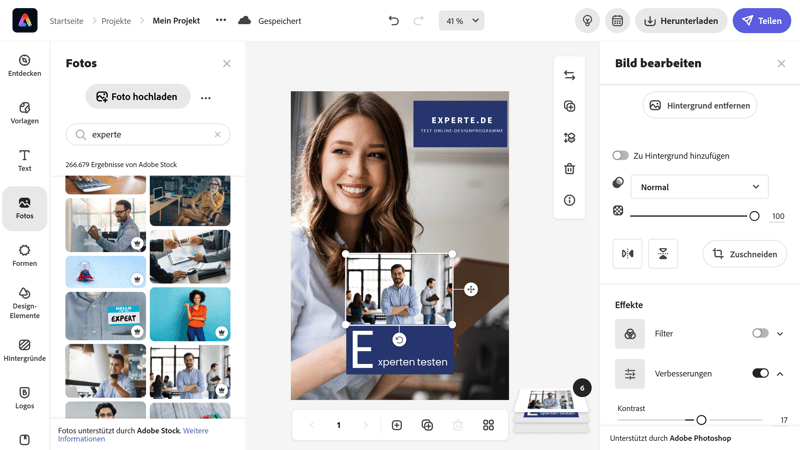Open the lightbulb tips icon

click(x=588, y=21)
